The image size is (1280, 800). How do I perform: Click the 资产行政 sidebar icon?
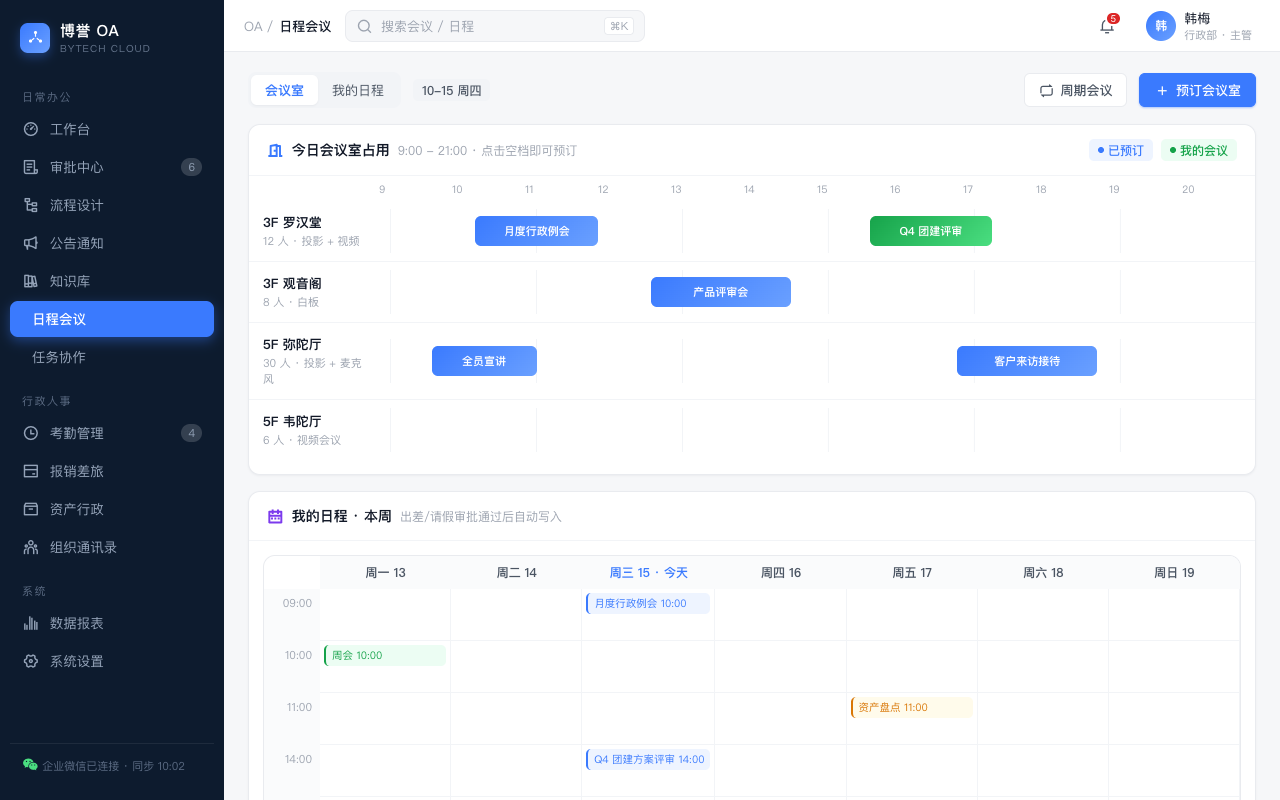click(31, 509)
